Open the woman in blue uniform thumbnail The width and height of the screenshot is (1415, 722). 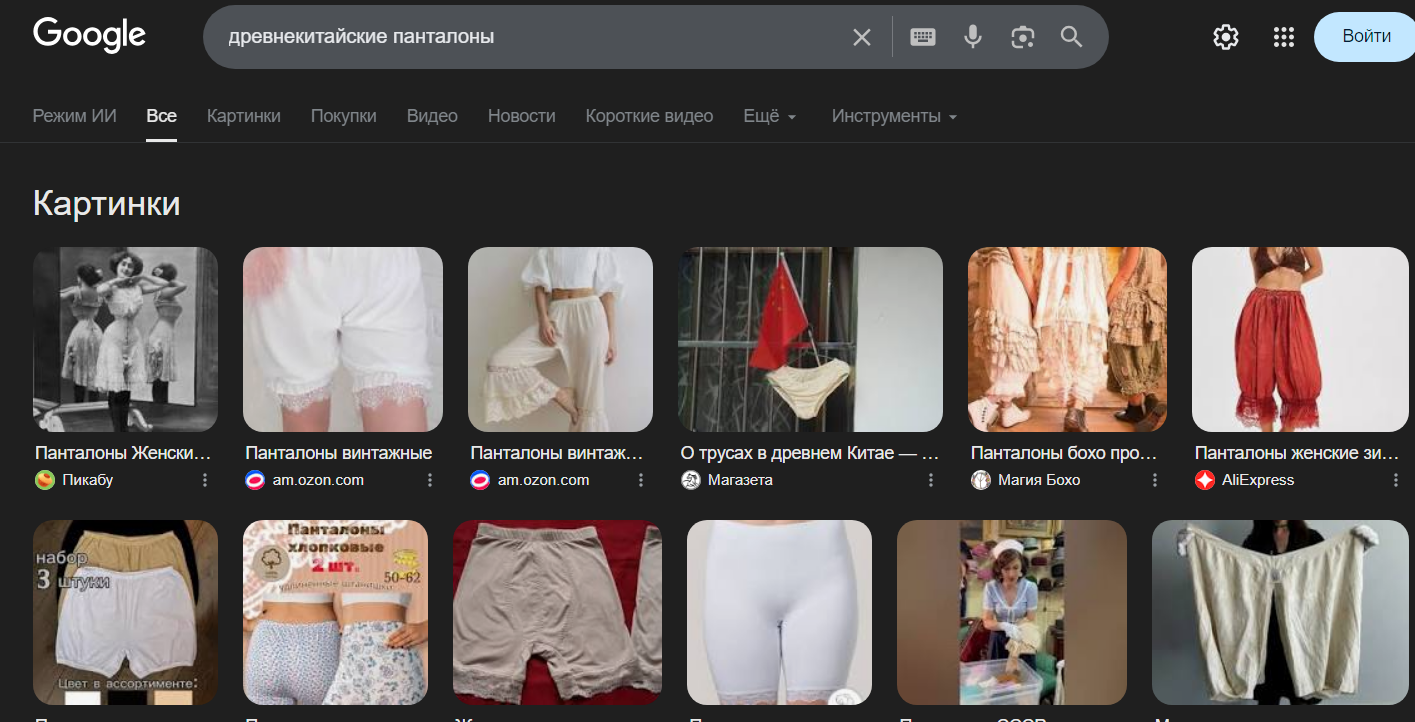[1012, 612]
